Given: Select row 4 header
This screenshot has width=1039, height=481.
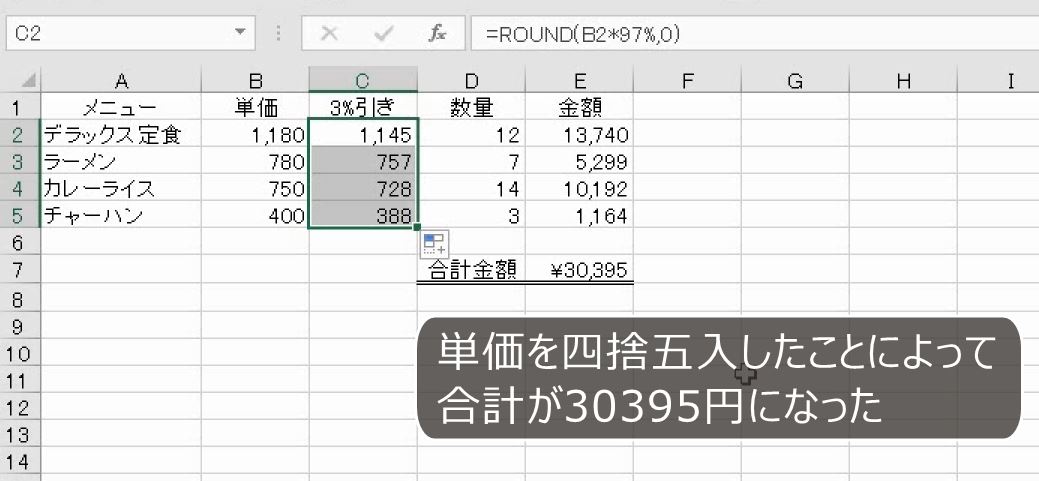Looking at the screenshot, I should coord(20,189).
